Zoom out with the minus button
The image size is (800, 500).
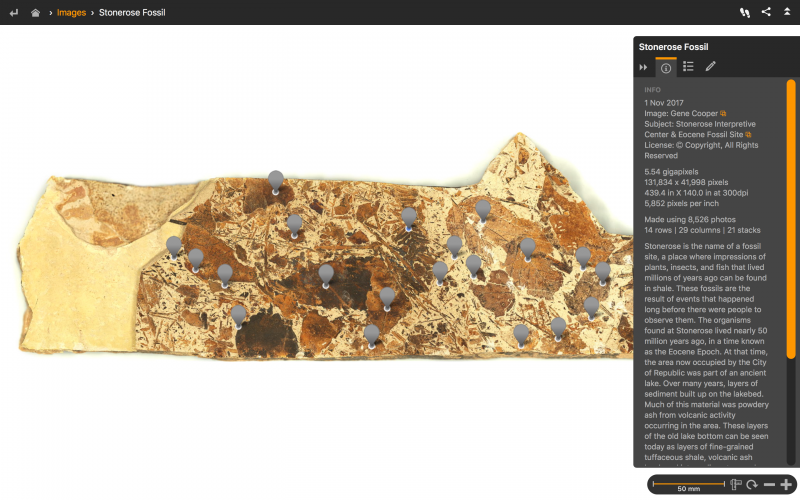pyautogui.click(x=769, y=485)
